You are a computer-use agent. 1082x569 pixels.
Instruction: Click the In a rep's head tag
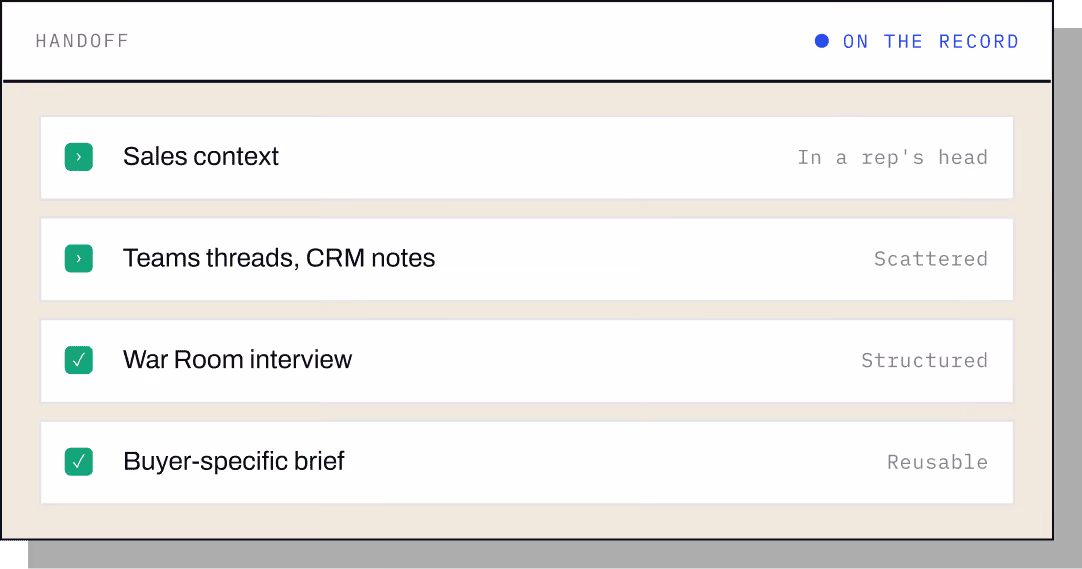tap(892, 157)
